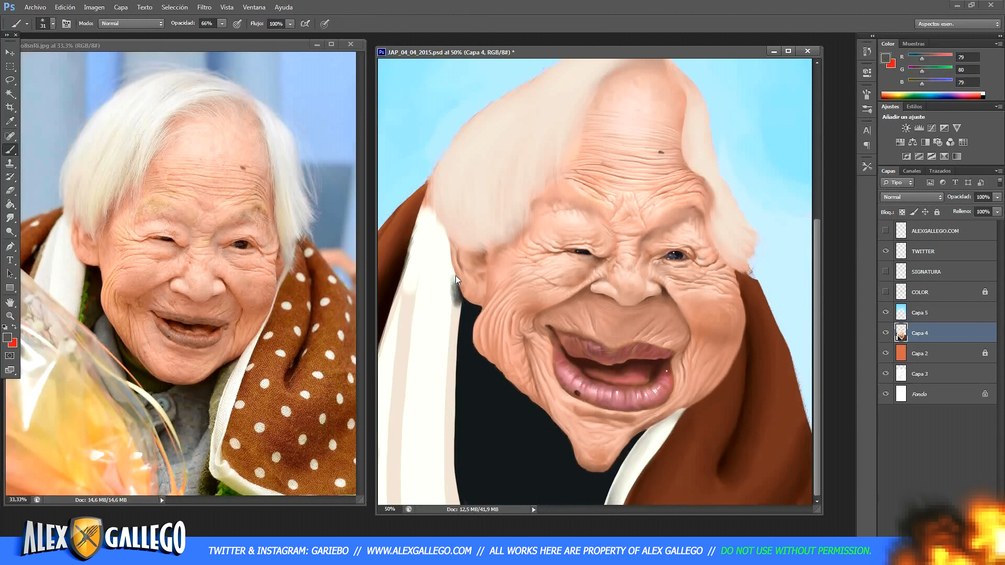Select the Horizontal Type tool
Viewport: 1005px width, 565px height.
tap(10, 260)
